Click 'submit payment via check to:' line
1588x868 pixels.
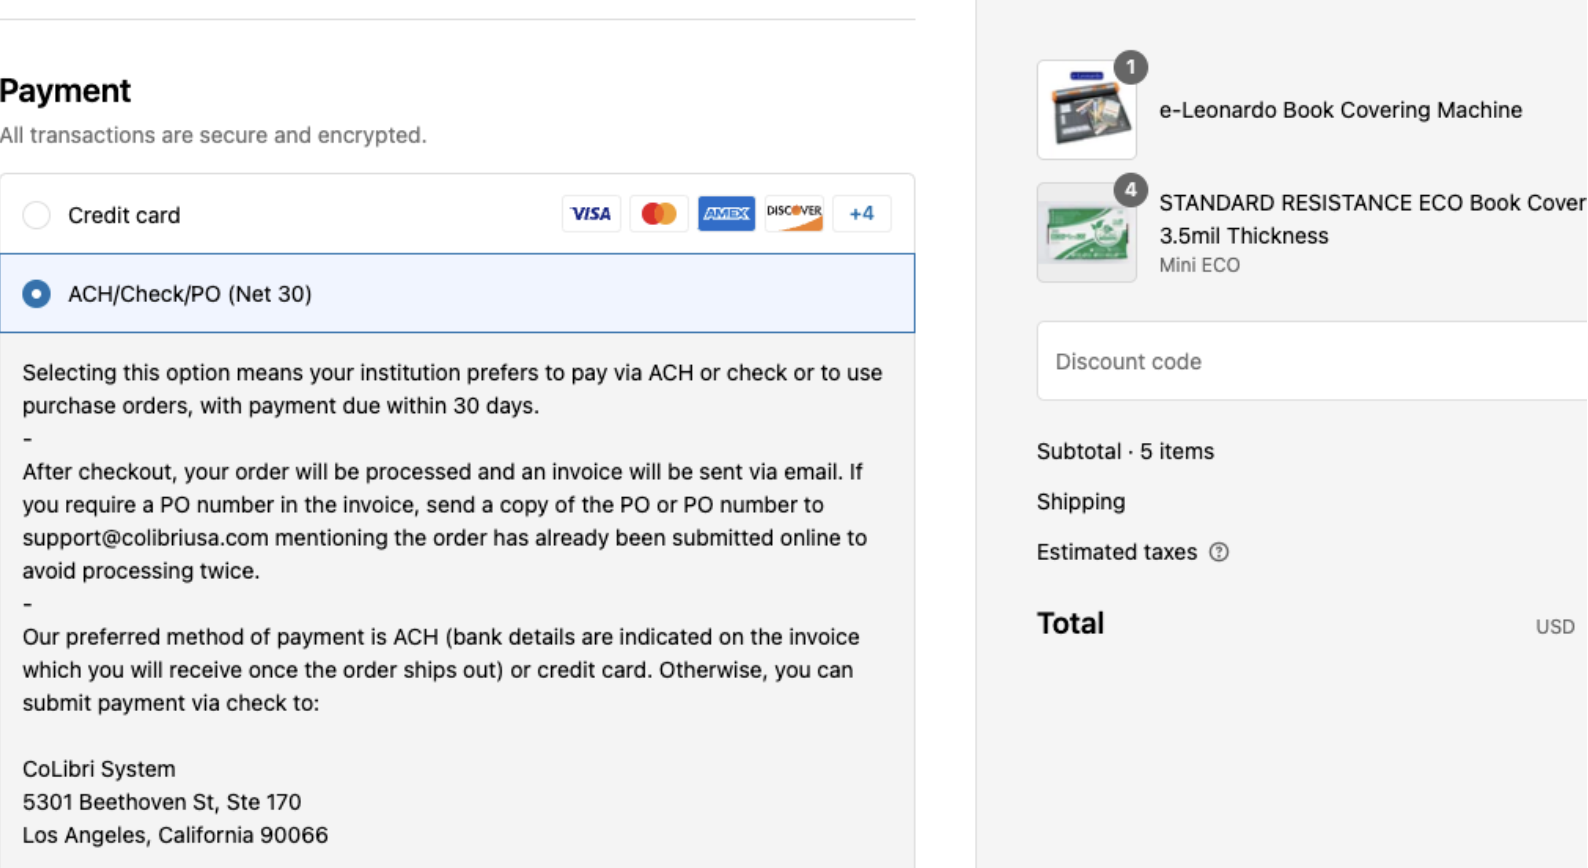(171, 703)
